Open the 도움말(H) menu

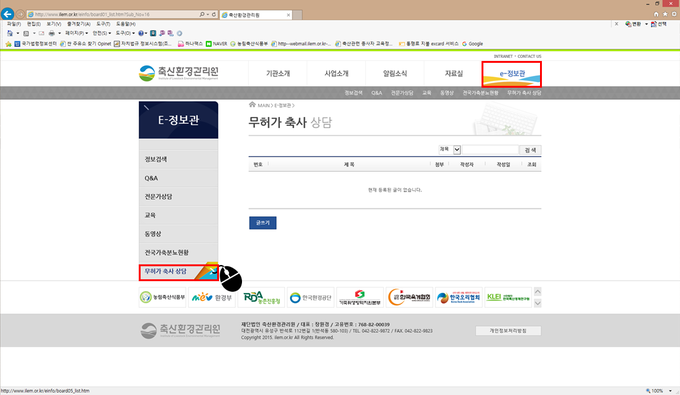tap(126, 24)
